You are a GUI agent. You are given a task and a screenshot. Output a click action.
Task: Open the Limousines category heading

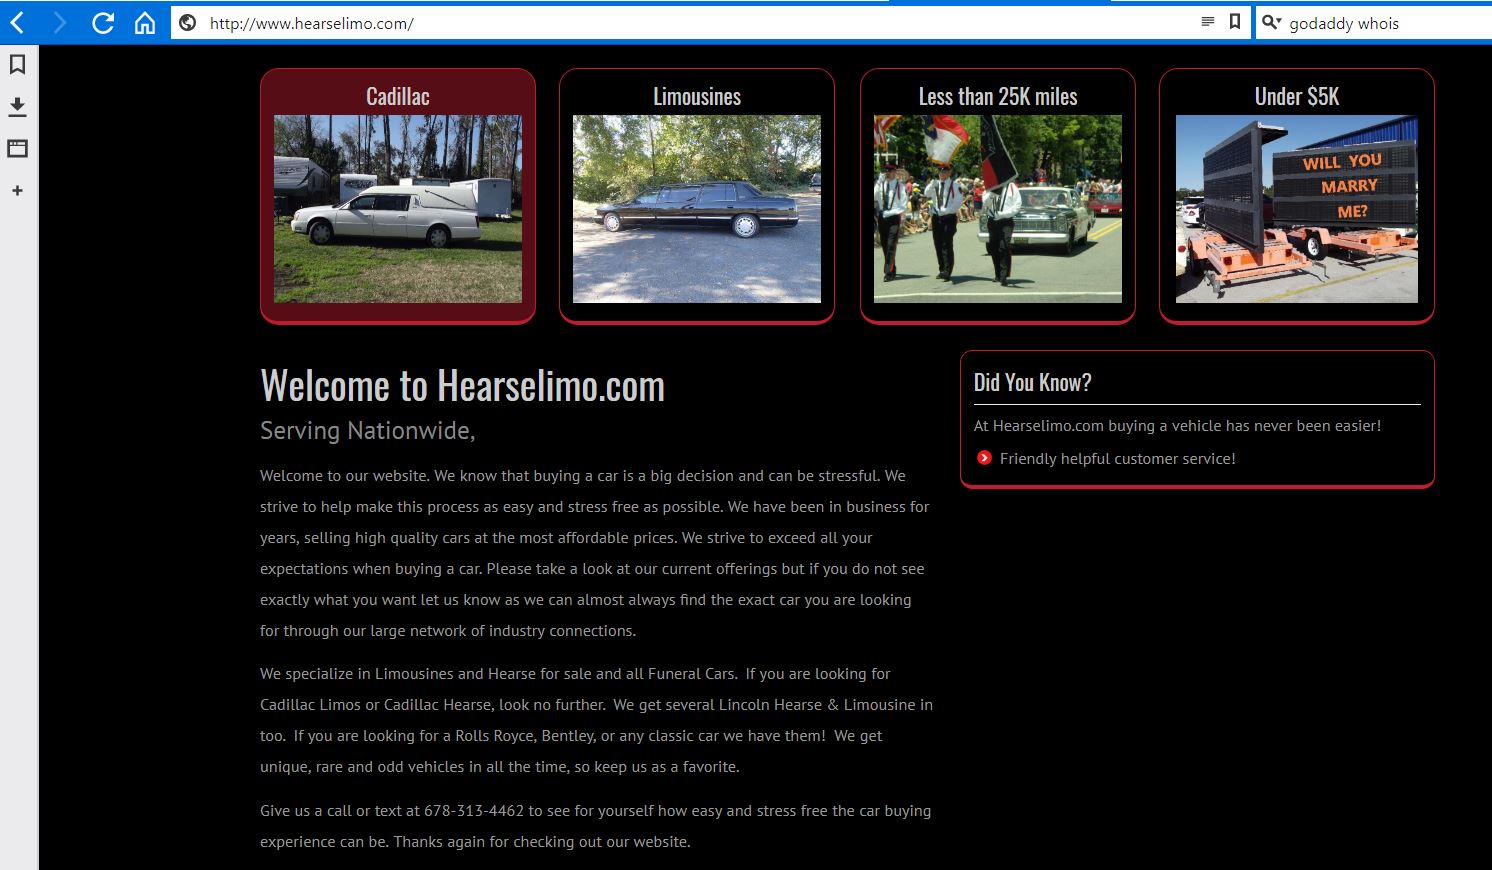[x=697, y=96]
